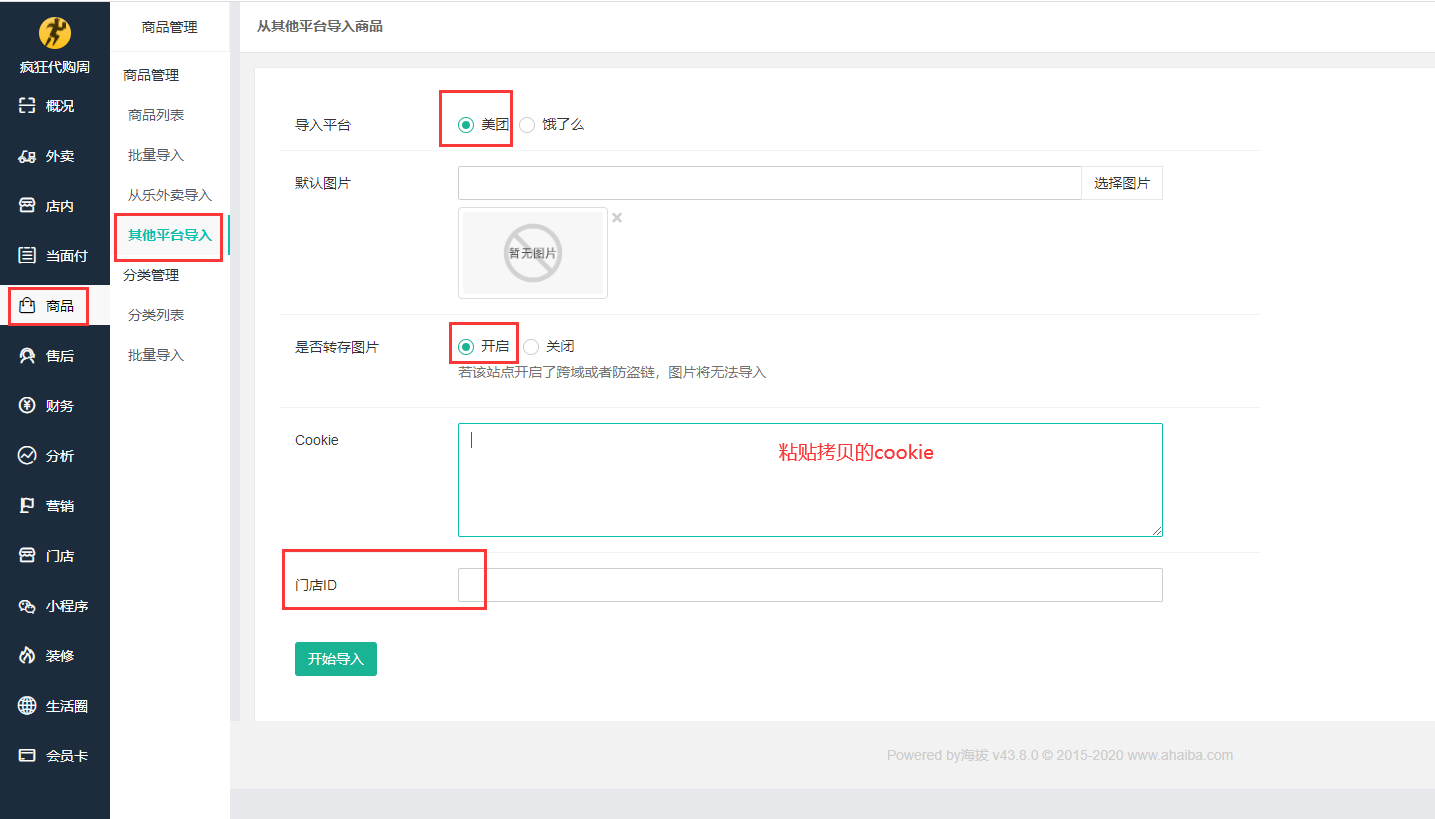
Task: Choose 关闭 for image transfer
Action: [x=531, y=347]
